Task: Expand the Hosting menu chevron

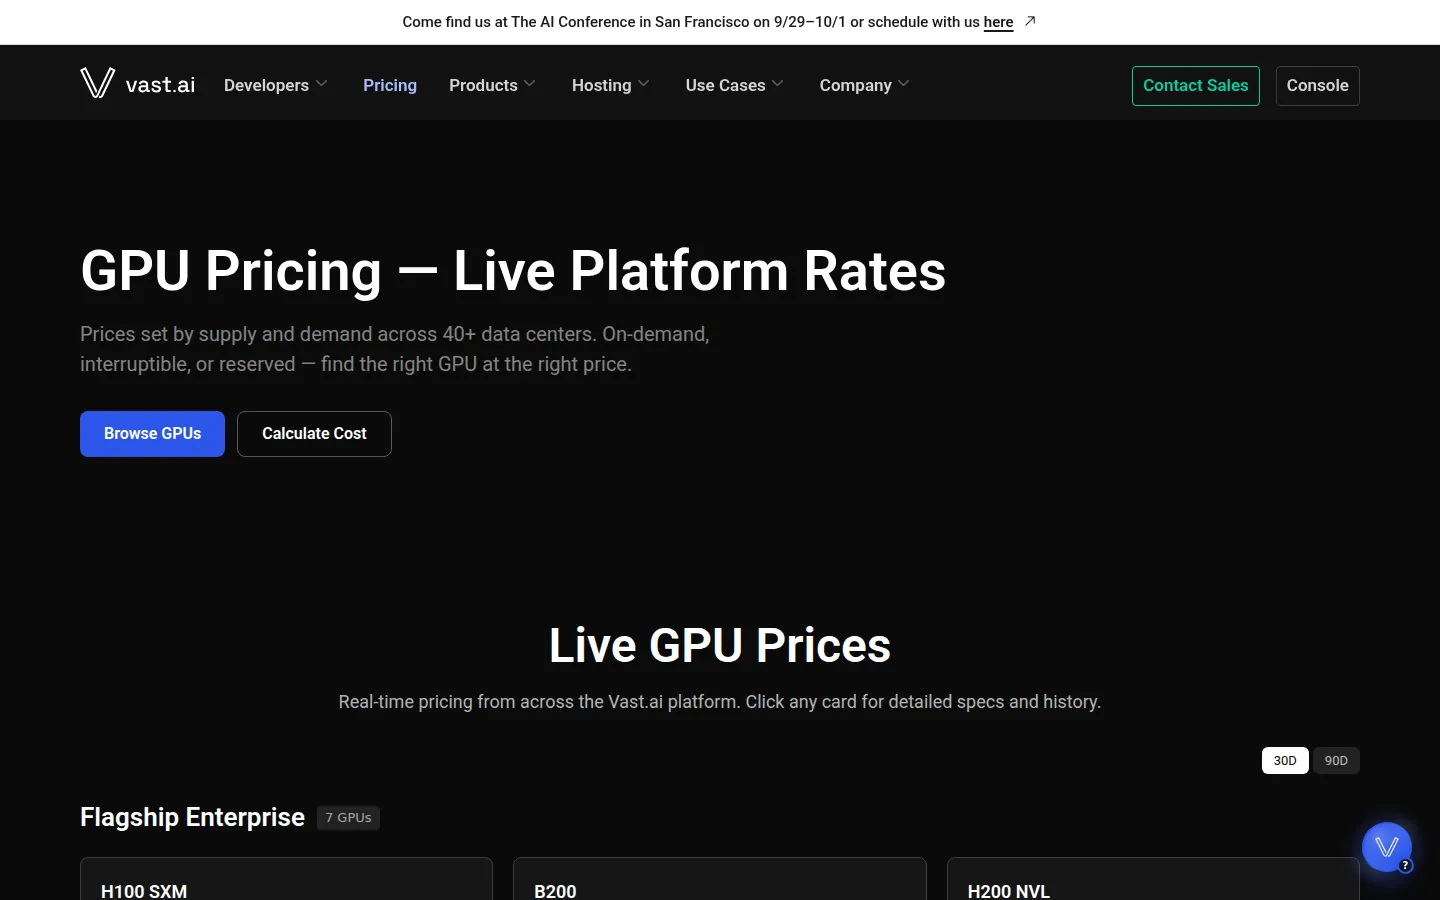Action: pyautogui.click(x=644, y=84)
